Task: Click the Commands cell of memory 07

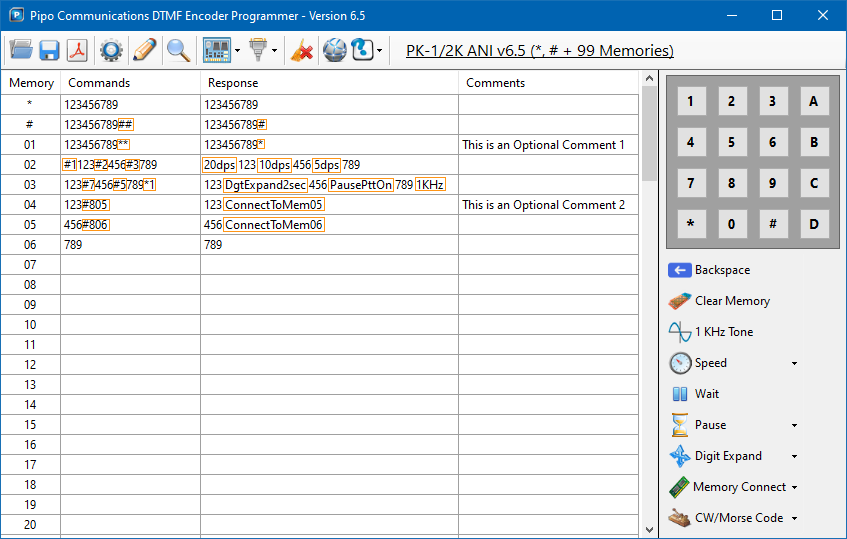Action: click(x=130, y=265)
